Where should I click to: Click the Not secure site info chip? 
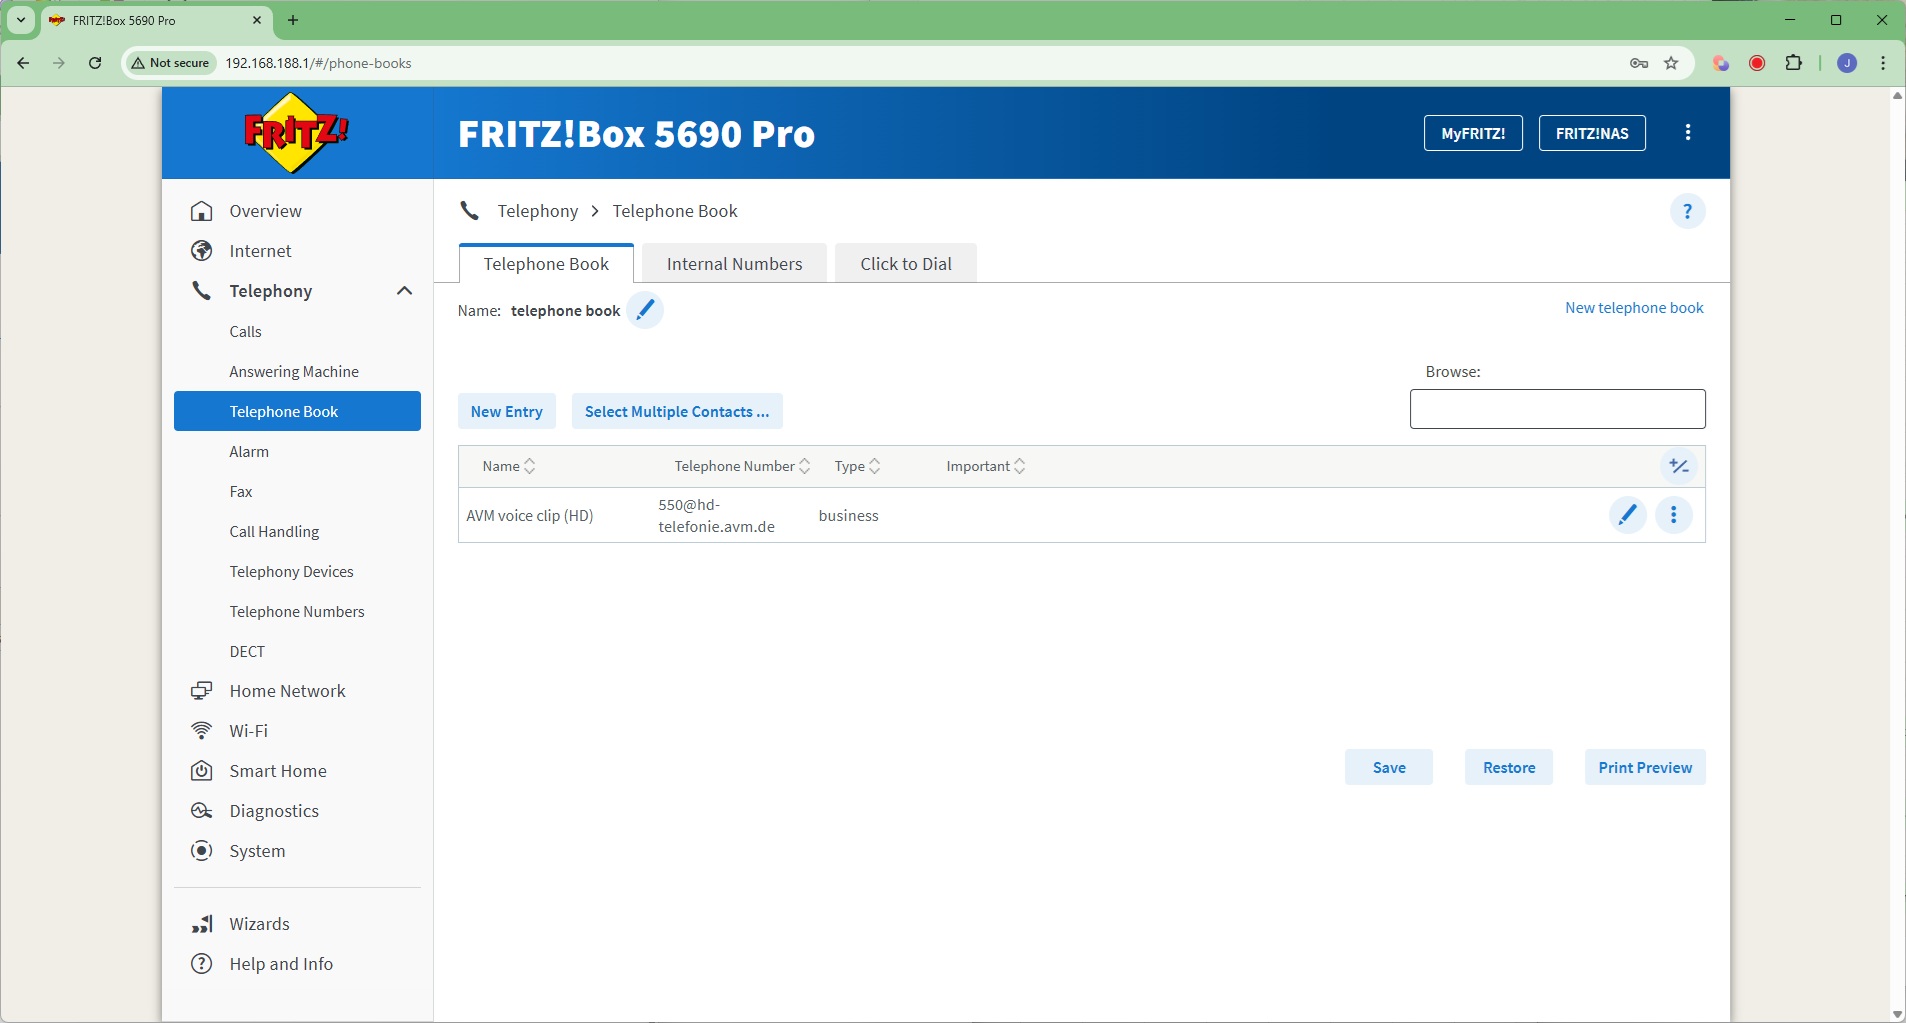point(171,63)
